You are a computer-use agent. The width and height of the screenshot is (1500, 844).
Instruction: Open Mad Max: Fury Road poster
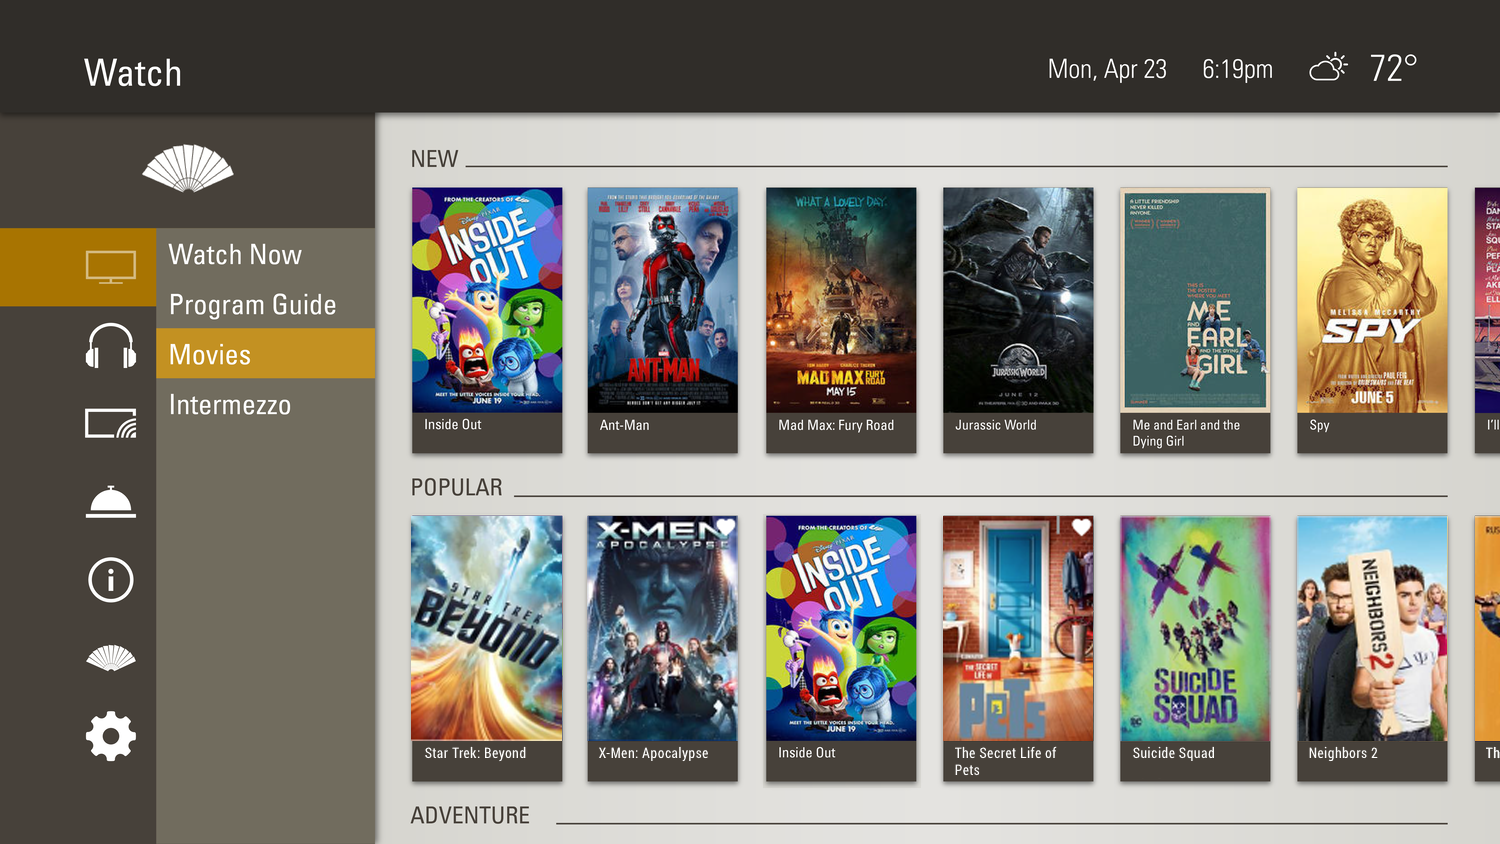point(841,300)
